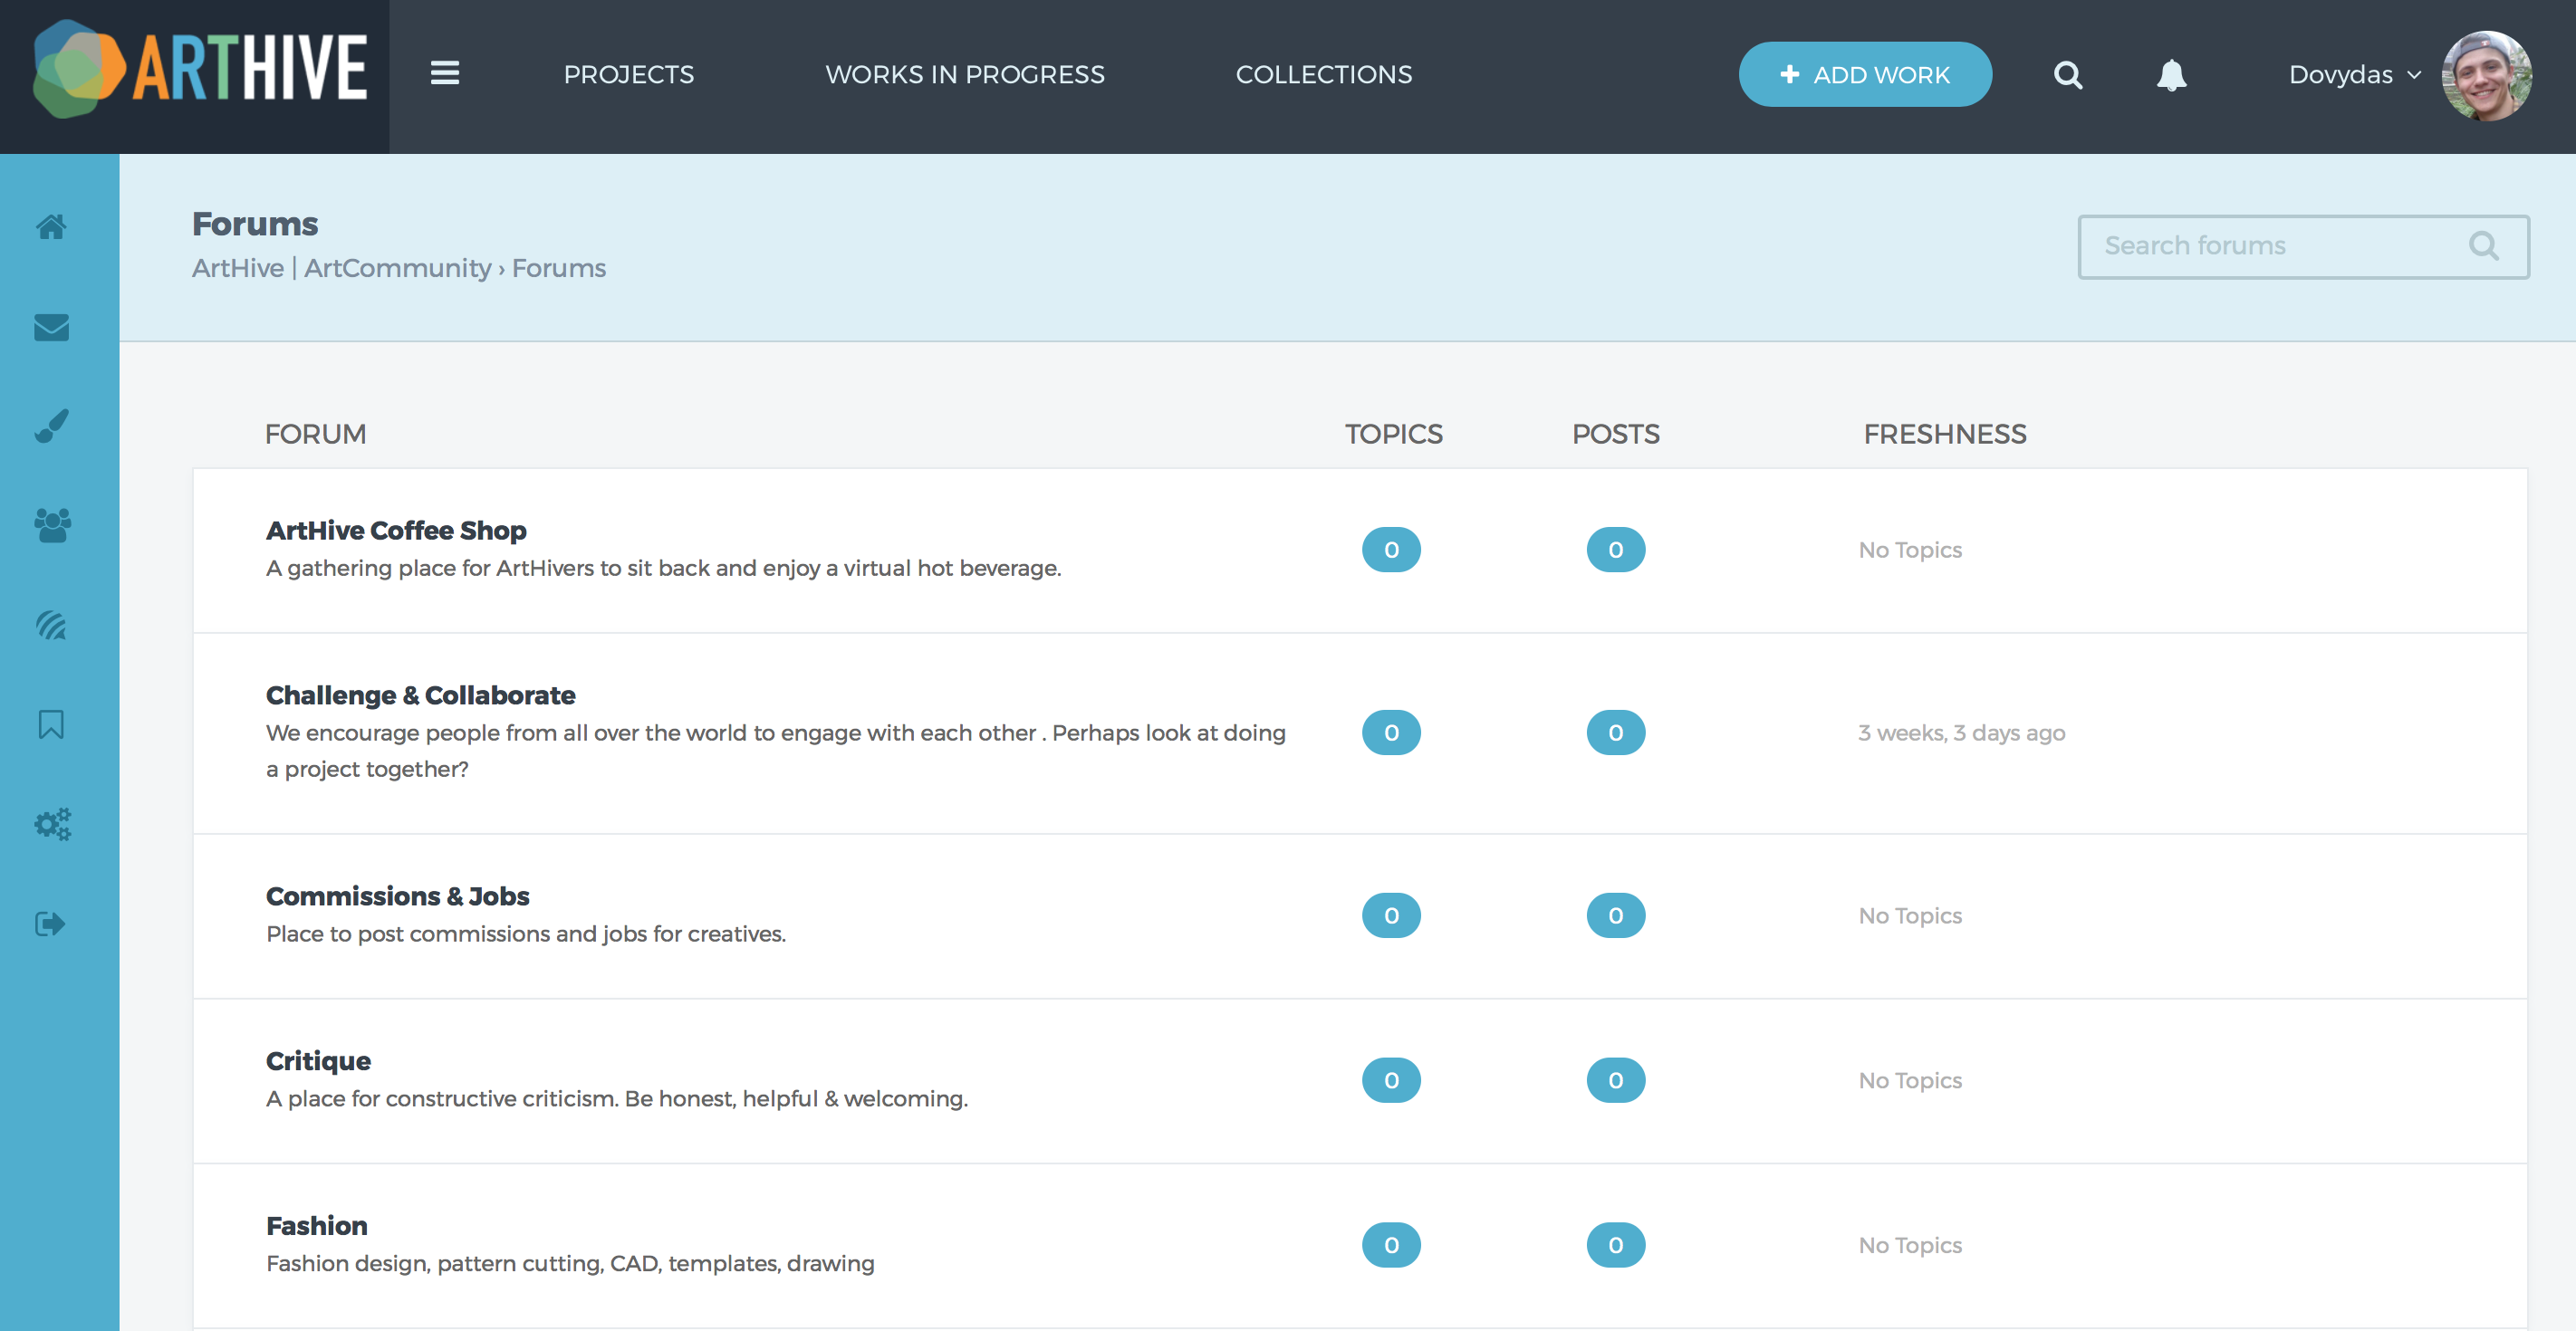2576x1331 pixels.
Task: Click the ArtHive | ArtCommunity breadcrumb link
Action: (341, 268)
